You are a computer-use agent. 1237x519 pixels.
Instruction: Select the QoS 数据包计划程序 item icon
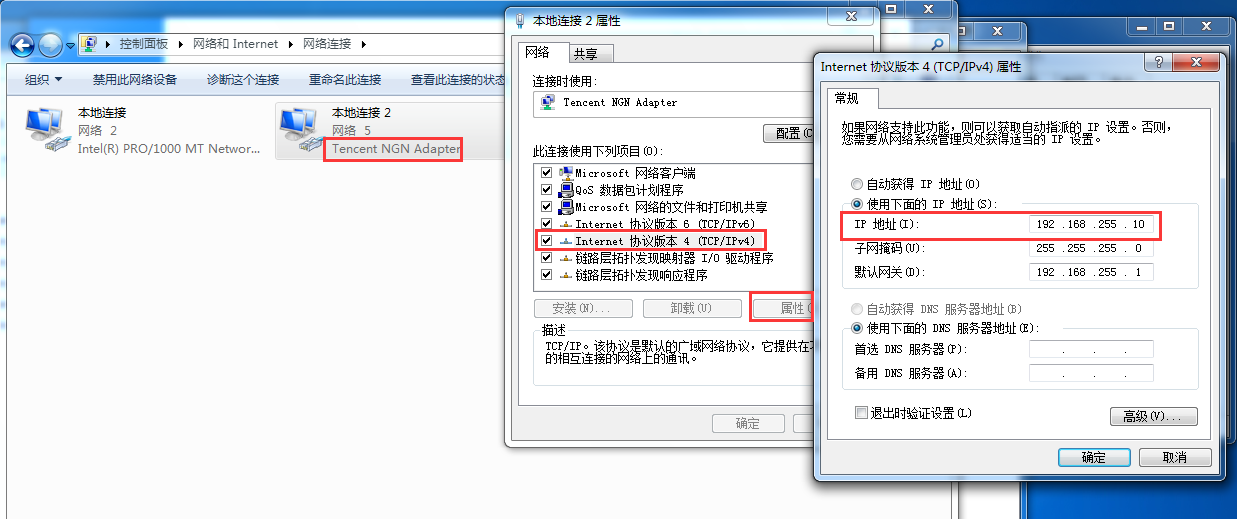coord(566,190)
